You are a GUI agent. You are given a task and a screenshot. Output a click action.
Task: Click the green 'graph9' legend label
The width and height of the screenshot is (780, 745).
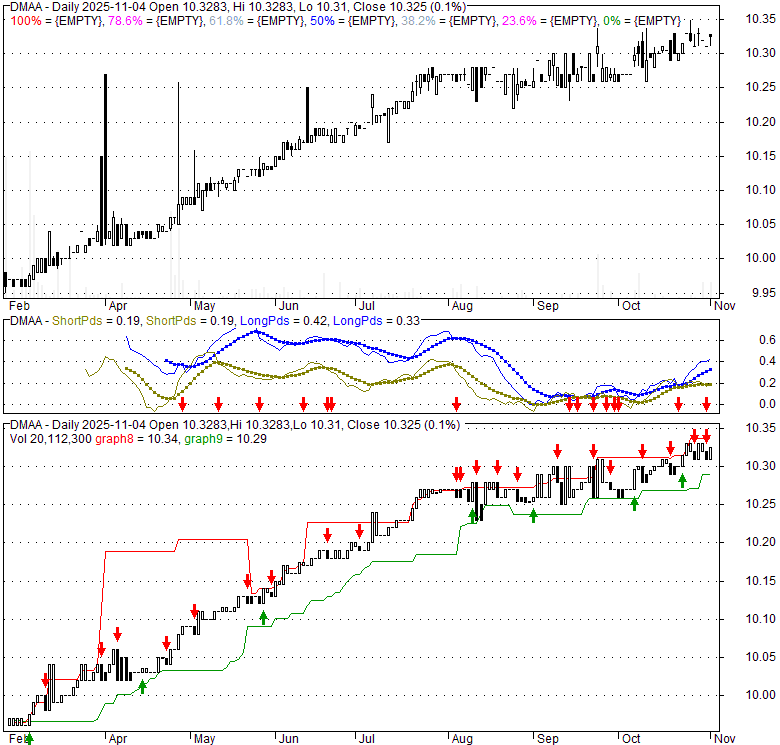pyautogui.click(x=203, y=439)
